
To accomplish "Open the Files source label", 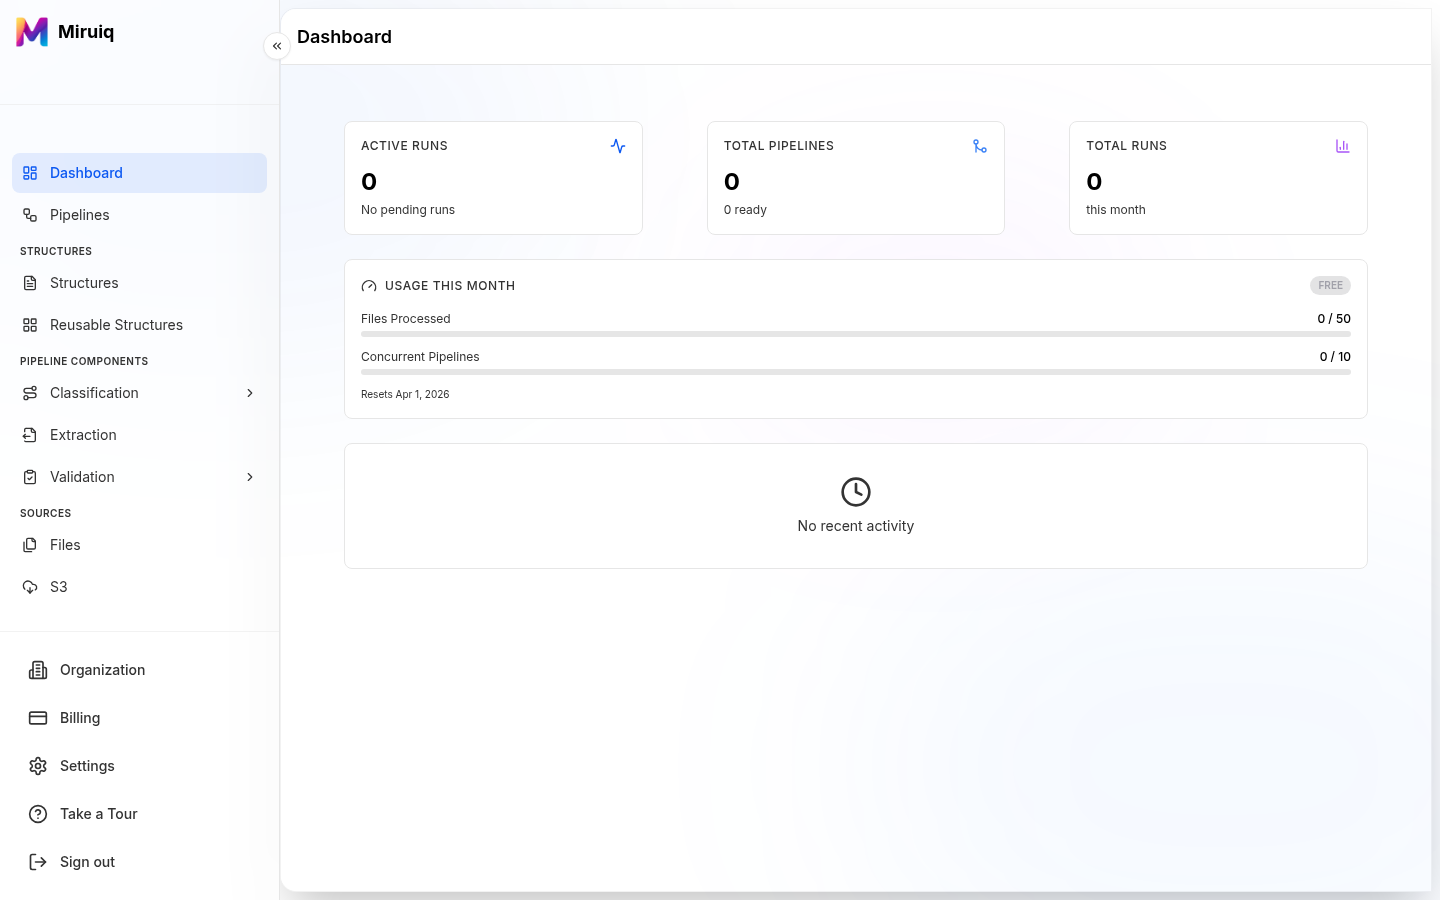I will pyautogui.click(x=65, y=545).
